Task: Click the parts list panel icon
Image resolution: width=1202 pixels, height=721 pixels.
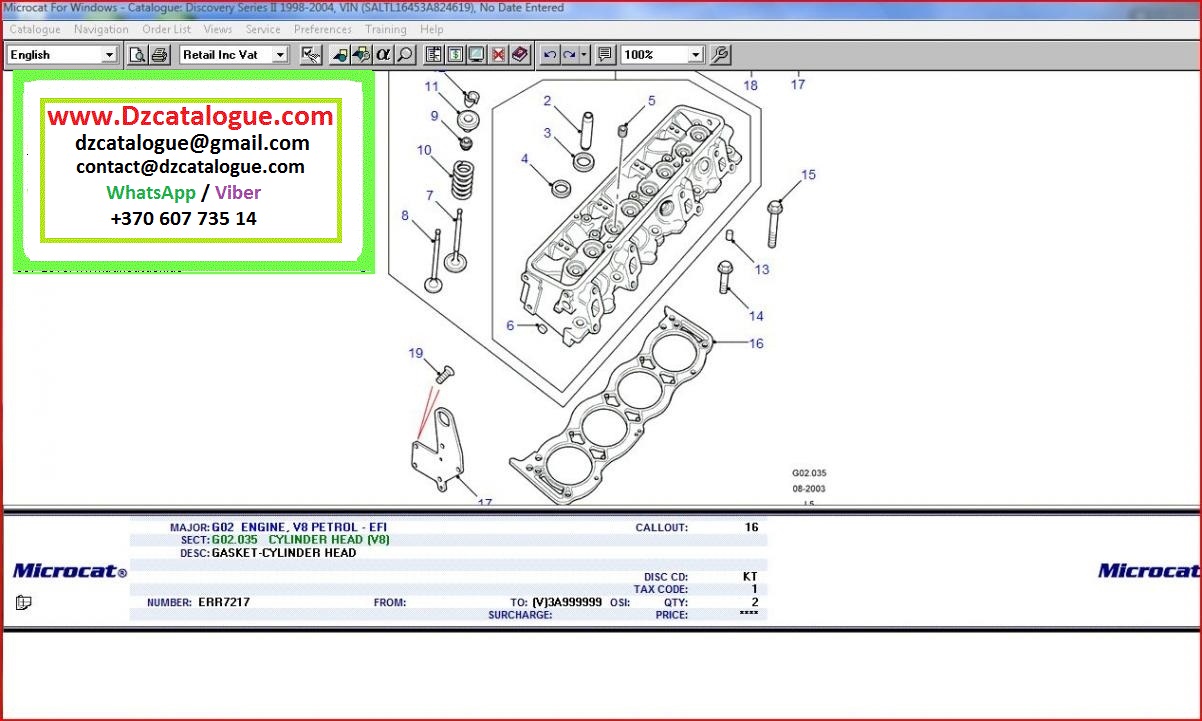Action: (x=433, y=55)
